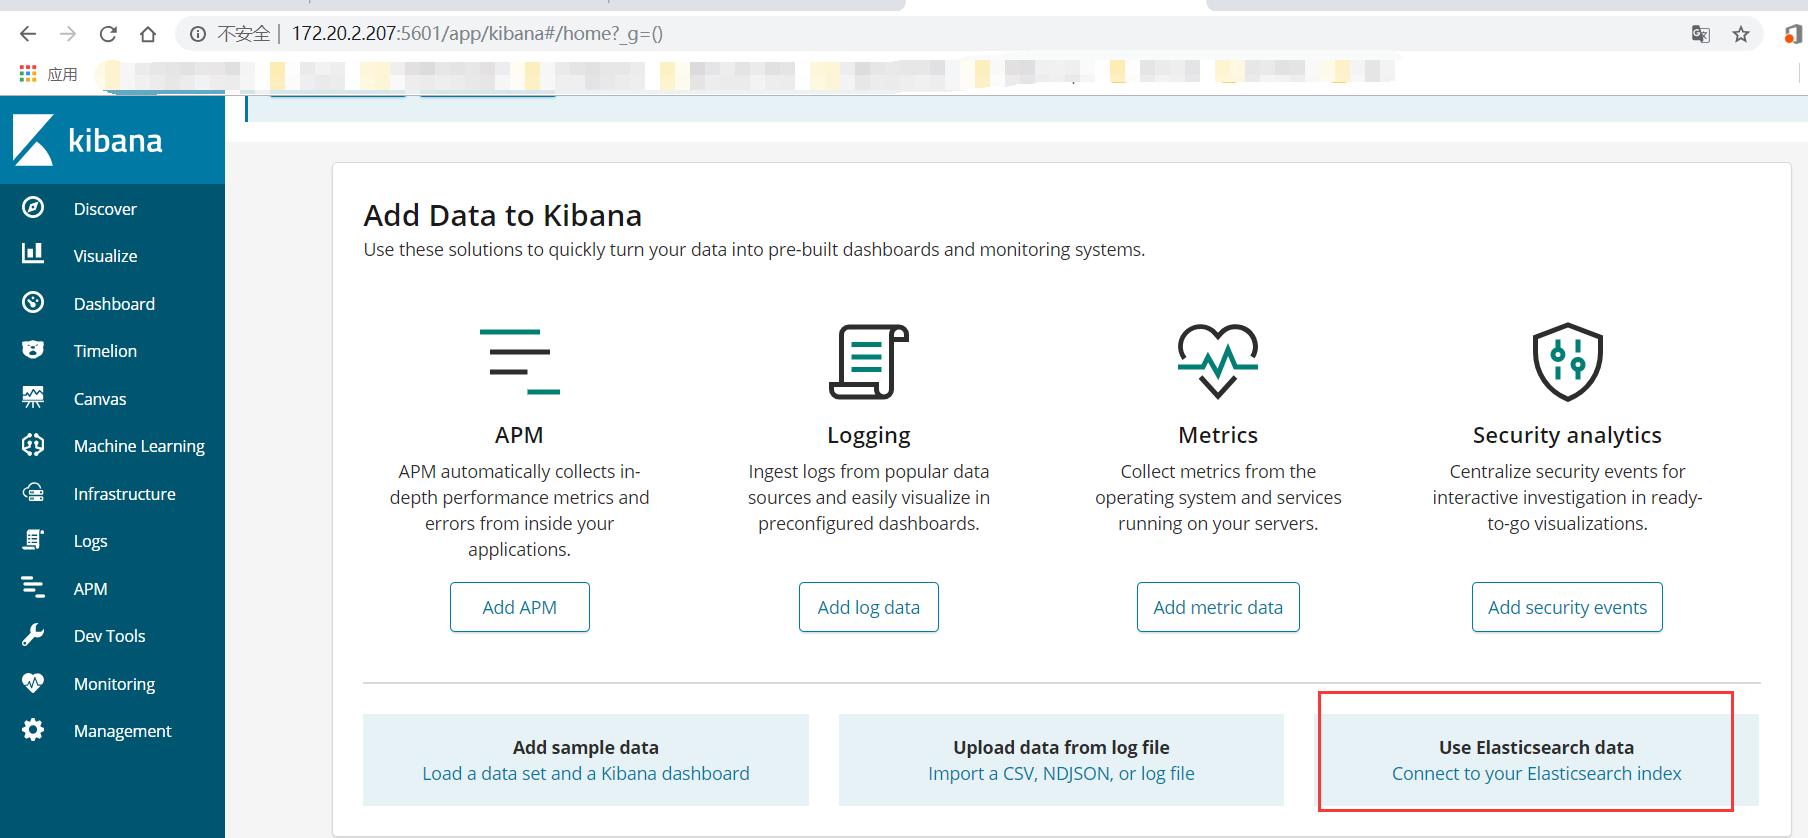Click the site info not-secure icon
Image resolution: width=1808 pixels, height=838 pixels.
(198, 34)
